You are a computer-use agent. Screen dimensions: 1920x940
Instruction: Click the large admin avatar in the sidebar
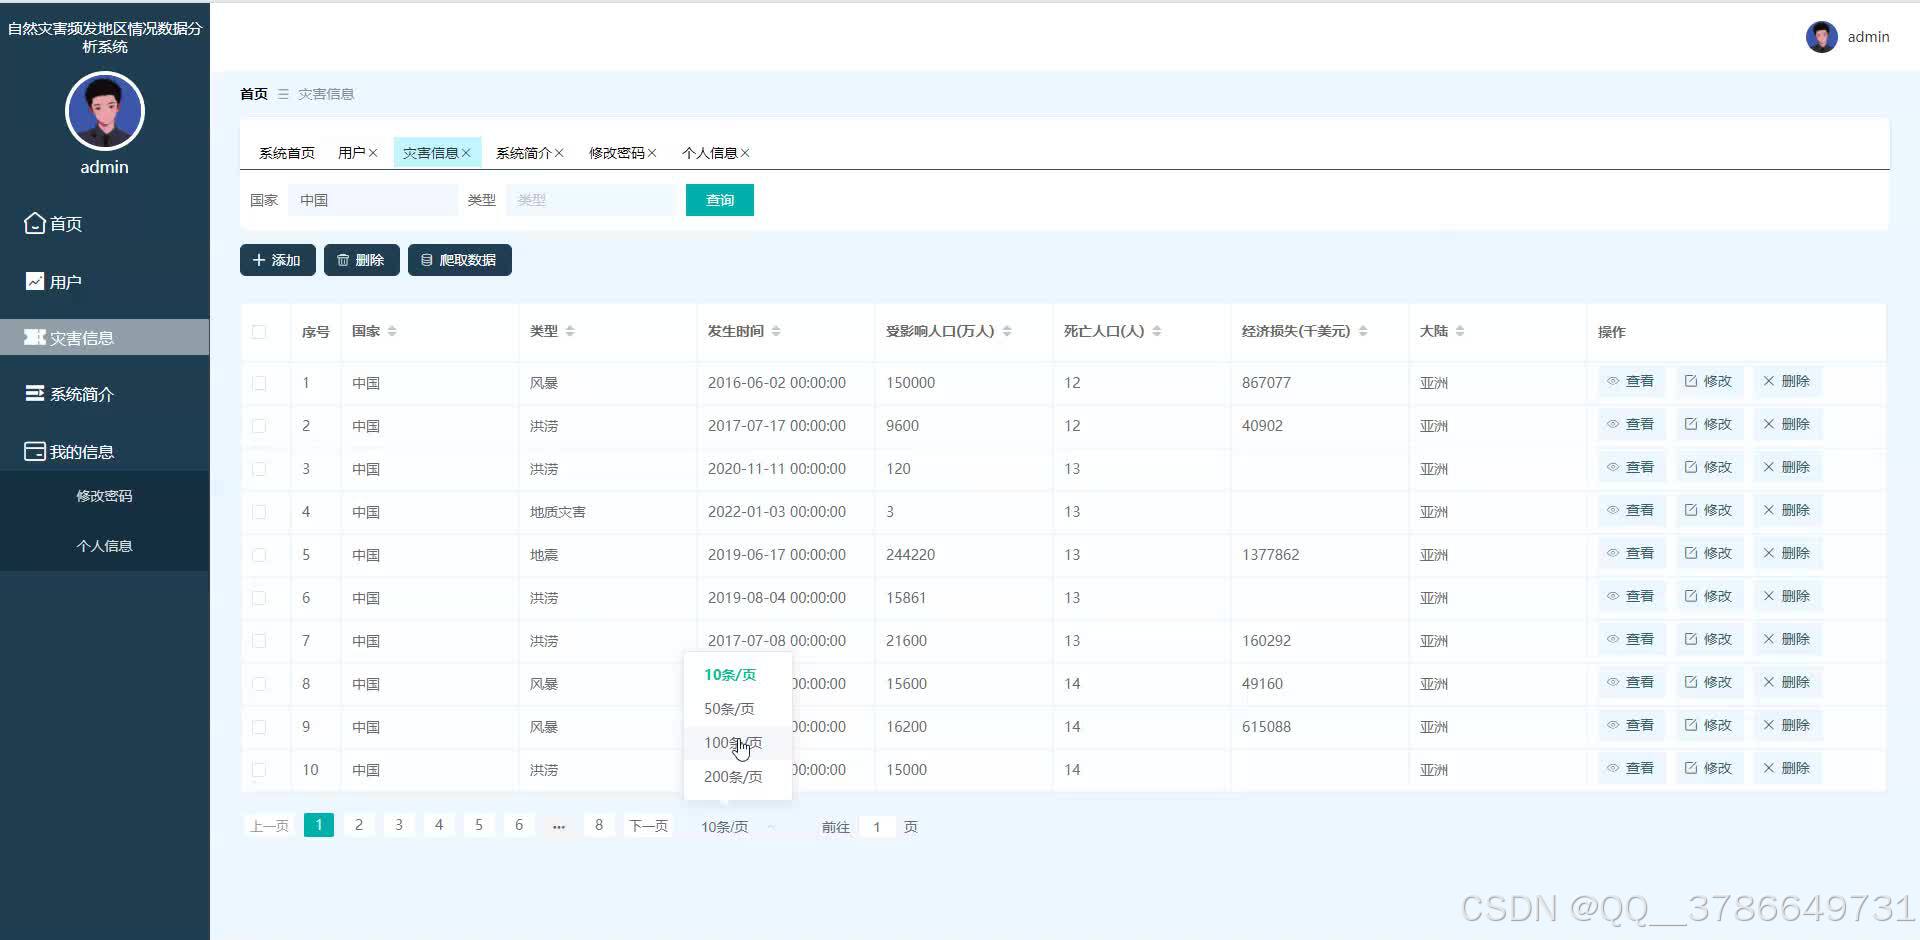tap(105, 111)
